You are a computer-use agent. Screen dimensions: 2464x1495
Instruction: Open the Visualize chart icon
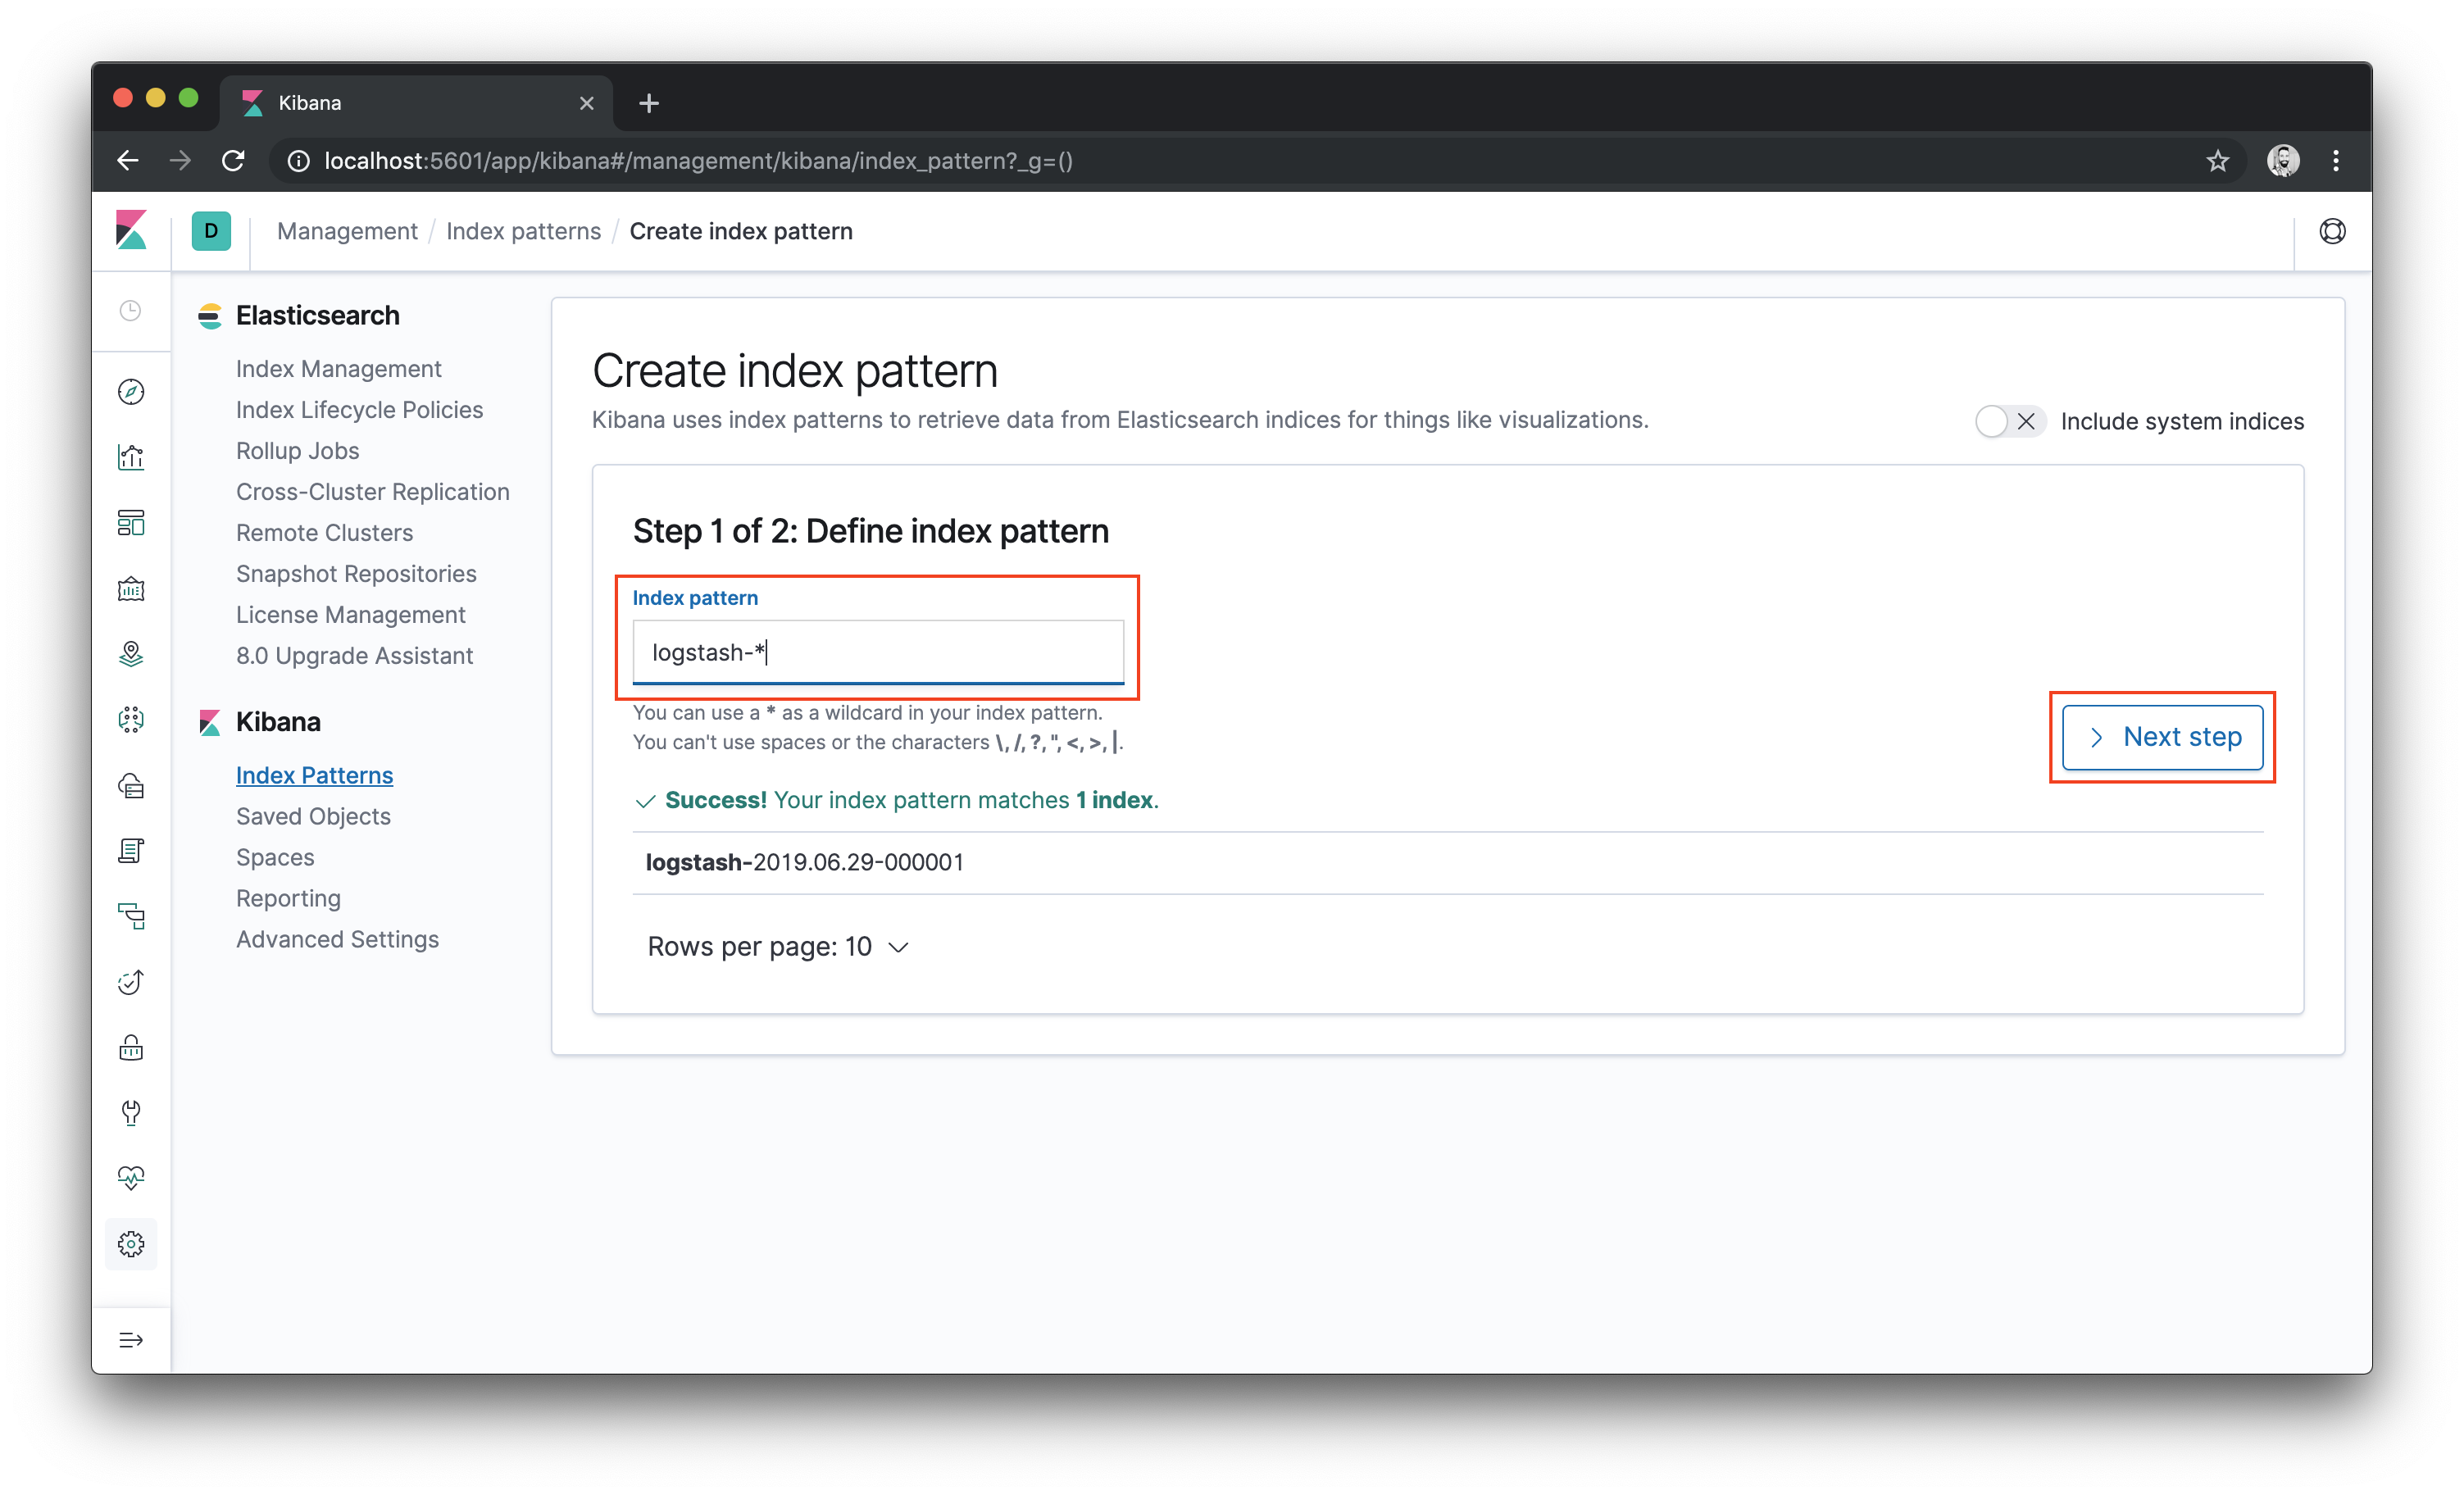tap(131, 457)
